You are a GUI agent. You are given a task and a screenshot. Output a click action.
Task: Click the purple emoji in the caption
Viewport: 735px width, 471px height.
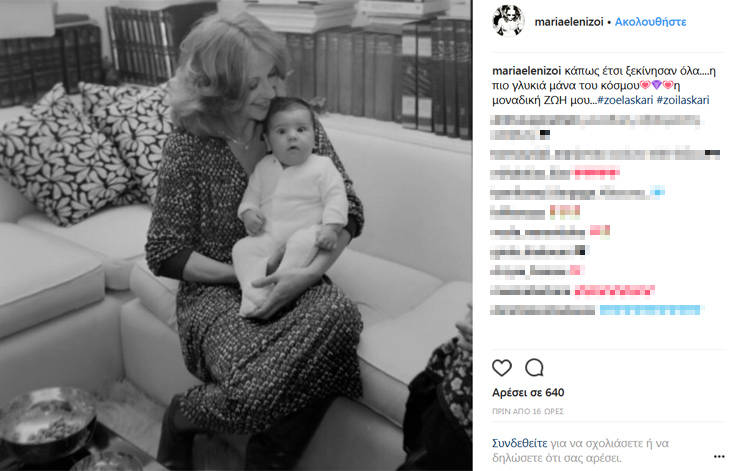tap(657, 85)
